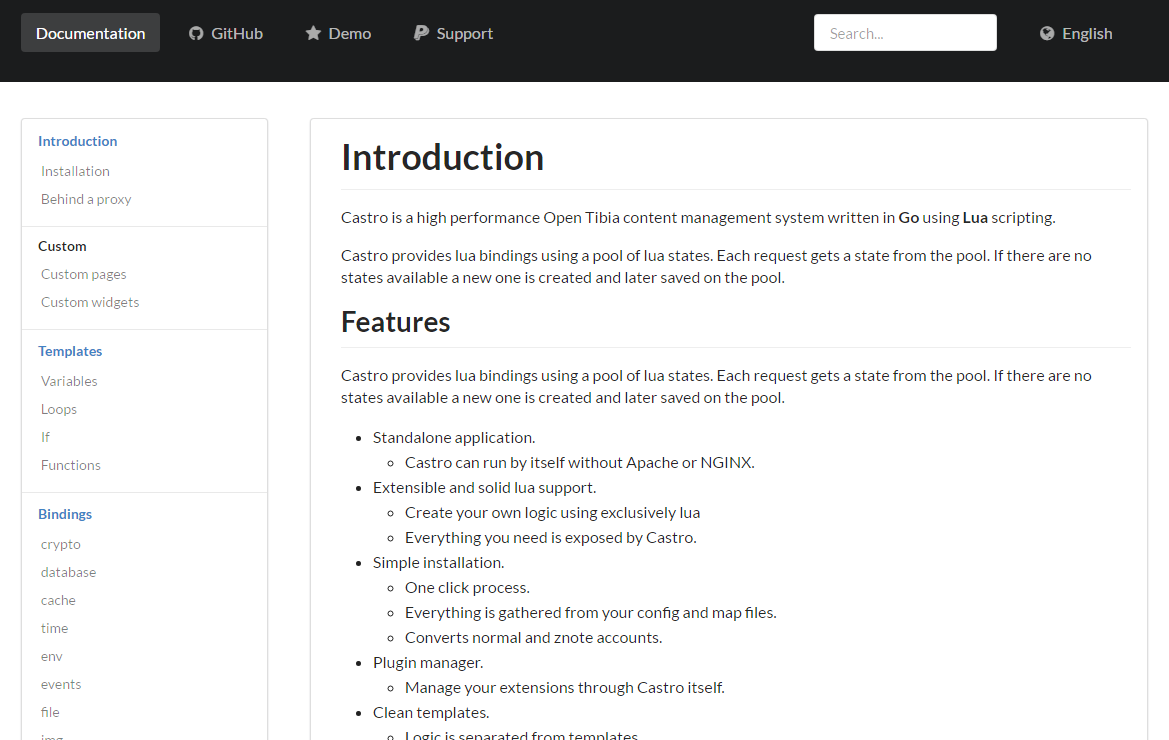Click 'One click process.' sub-item
Screen dimensions: 1169x740
click(467, 587)
